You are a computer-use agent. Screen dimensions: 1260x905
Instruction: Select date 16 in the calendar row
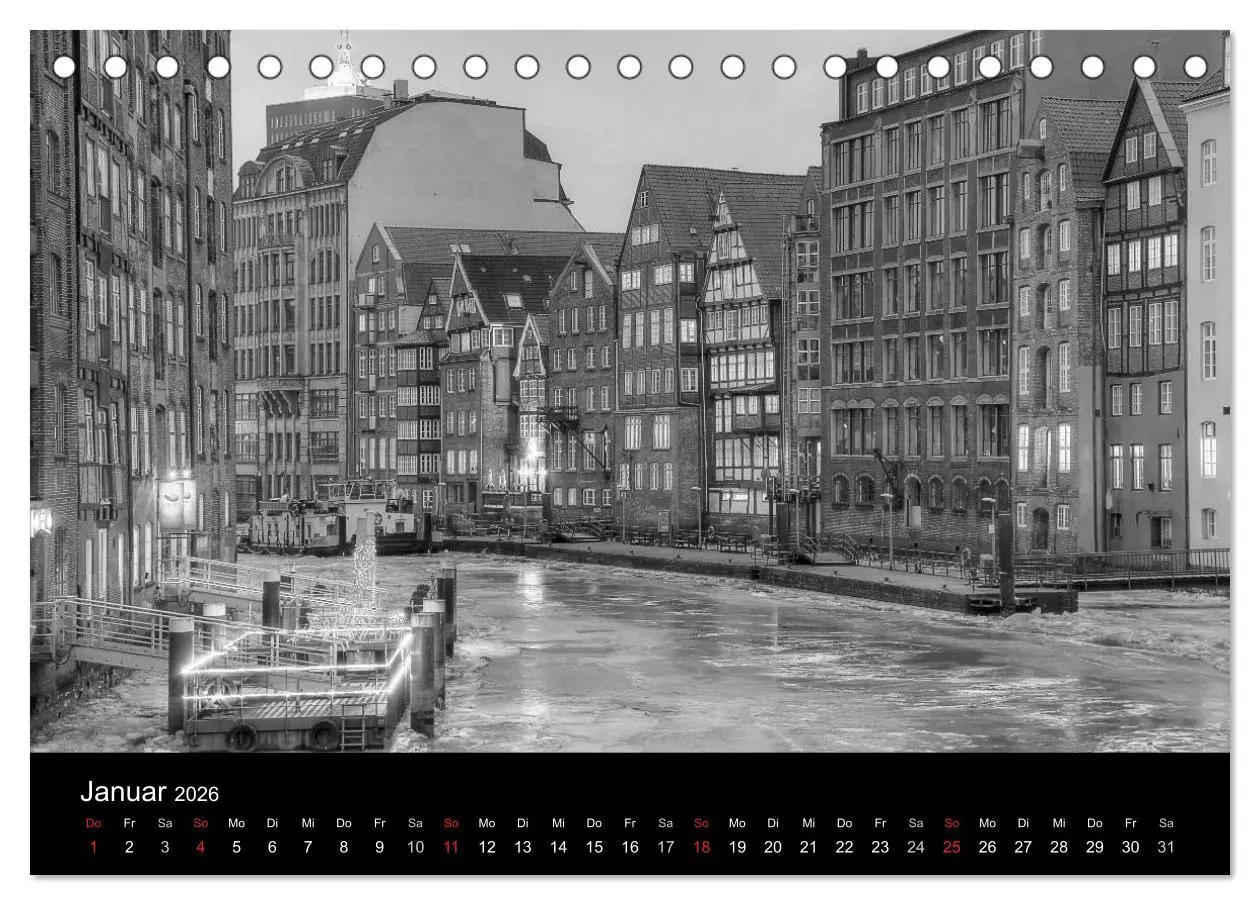click(630, 847)
